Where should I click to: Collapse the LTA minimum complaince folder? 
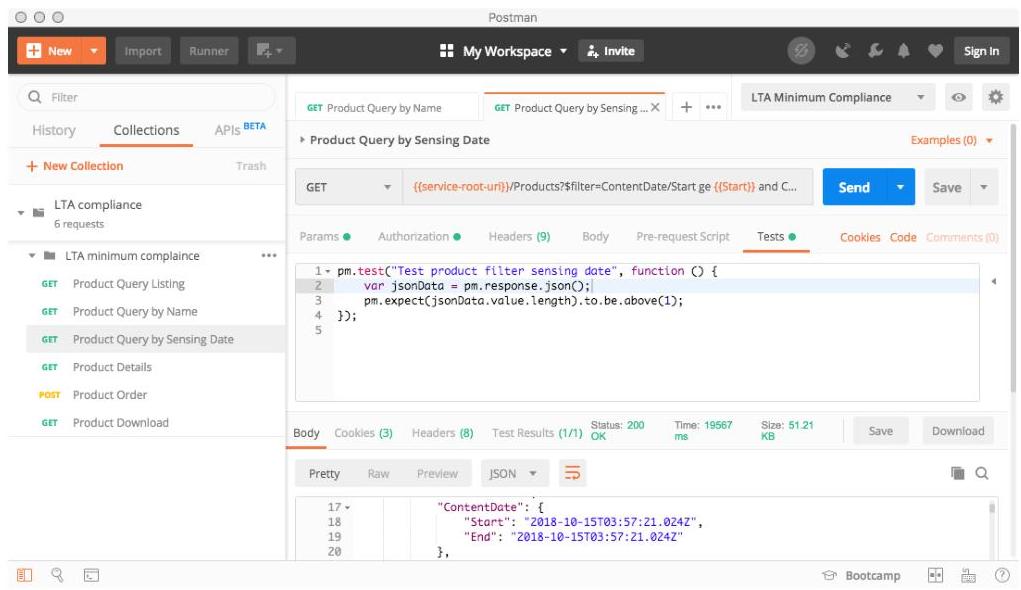32,256
